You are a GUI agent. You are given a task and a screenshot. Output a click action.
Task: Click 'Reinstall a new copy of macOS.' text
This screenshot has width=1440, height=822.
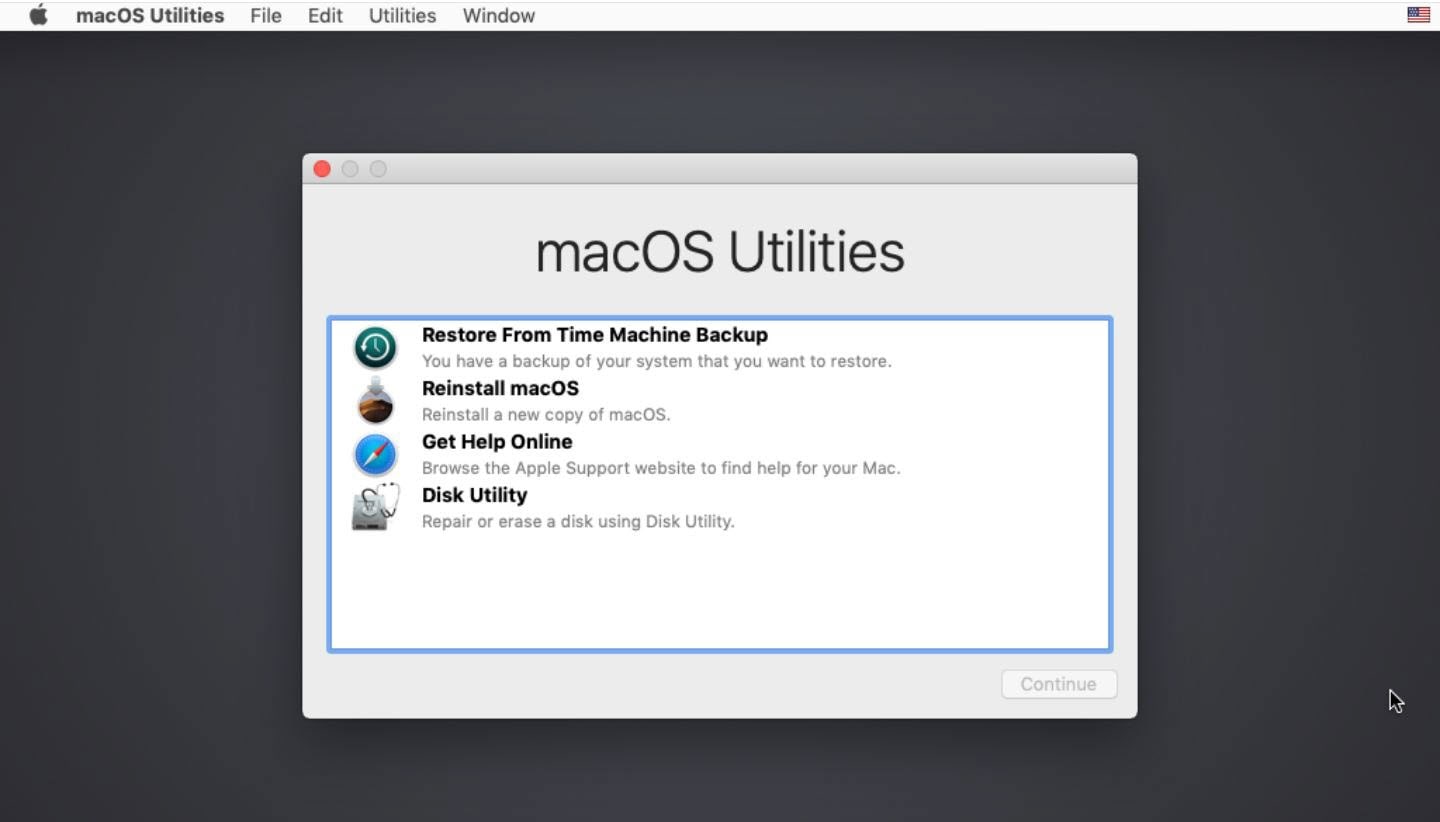tap(546, 414)
